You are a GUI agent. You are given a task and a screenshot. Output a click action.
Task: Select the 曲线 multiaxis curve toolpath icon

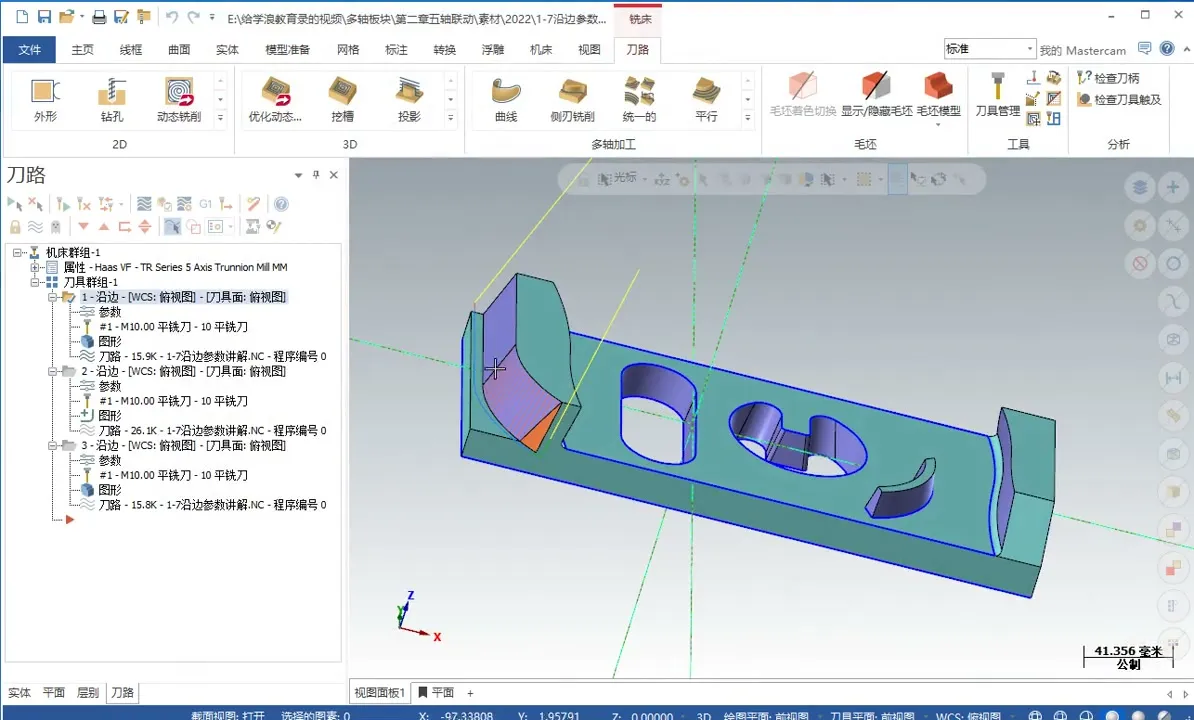[505, 98]
